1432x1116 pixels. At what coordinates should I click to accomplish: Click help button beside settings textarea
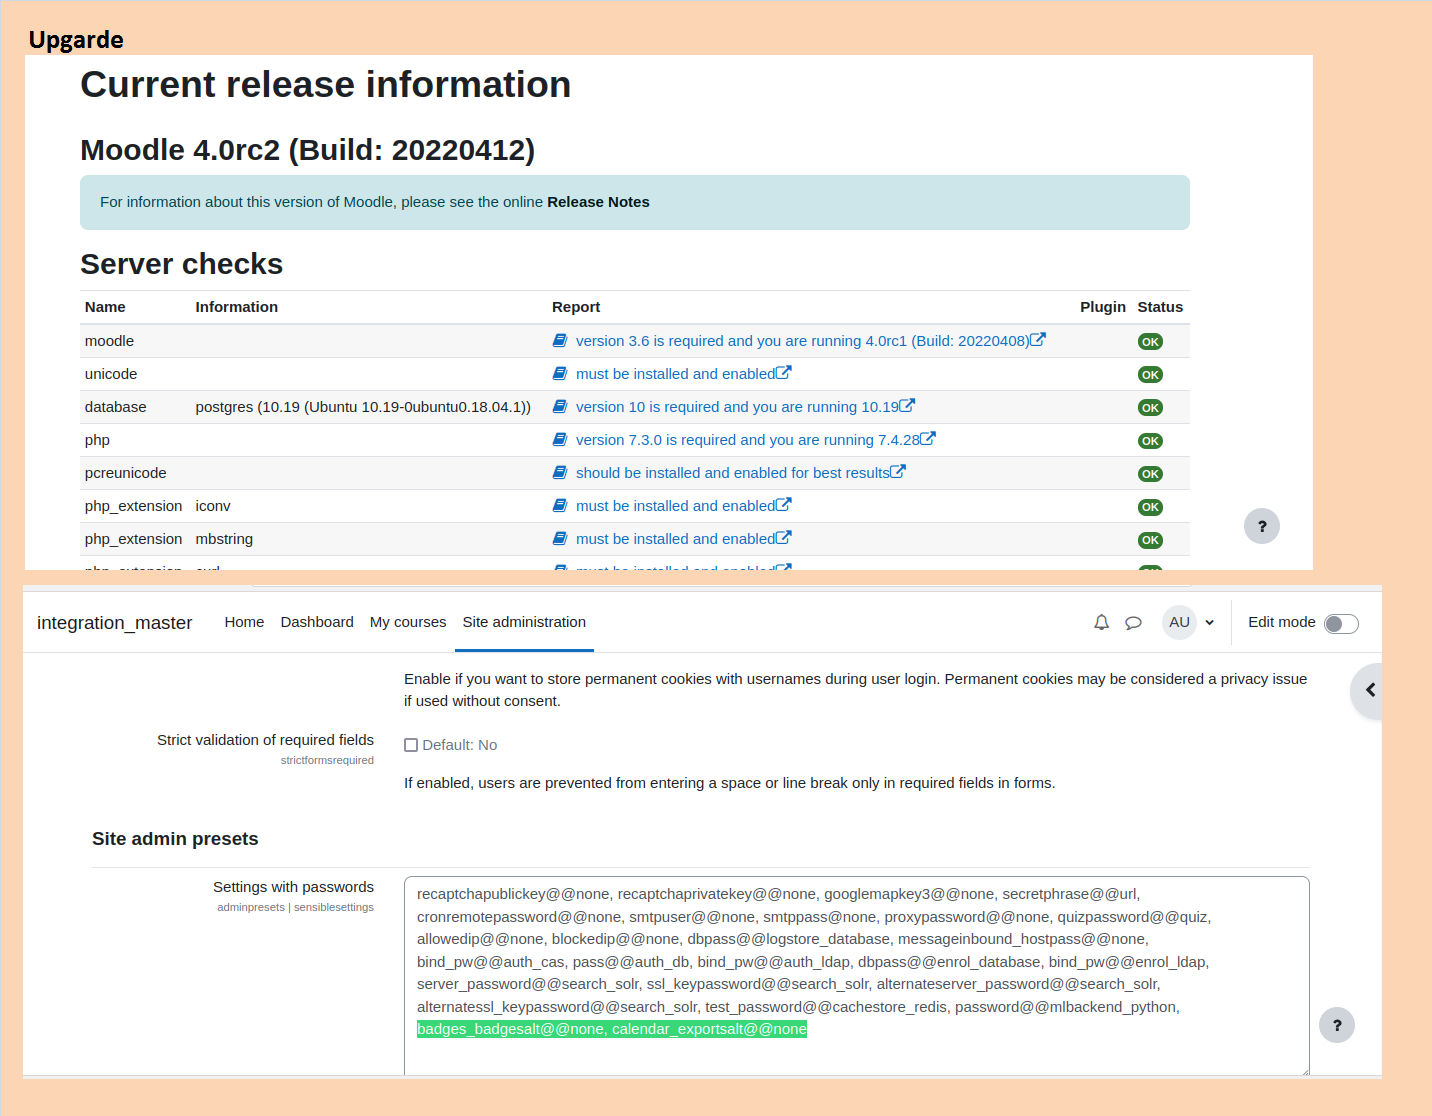(1337, 1025)
